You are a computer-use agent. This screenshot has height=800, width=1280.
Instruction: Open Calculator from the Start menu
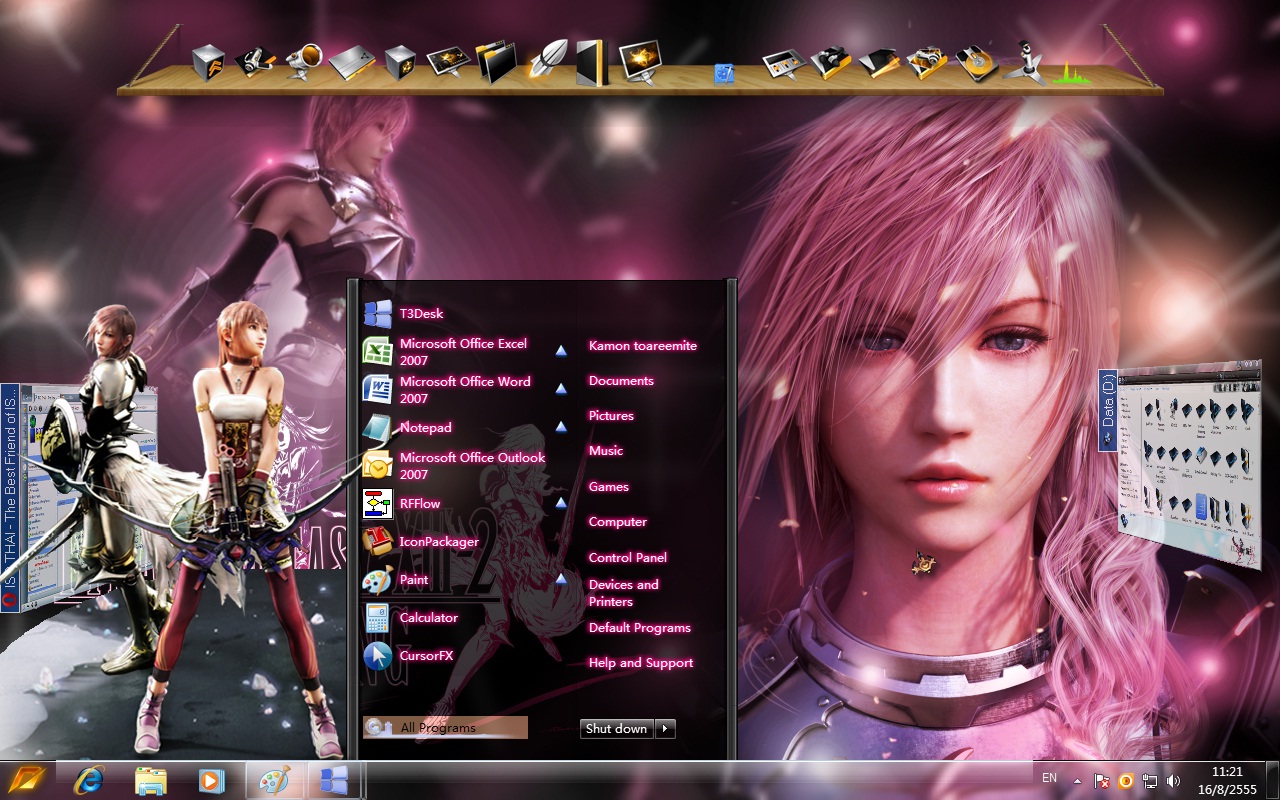click(428, 618)
